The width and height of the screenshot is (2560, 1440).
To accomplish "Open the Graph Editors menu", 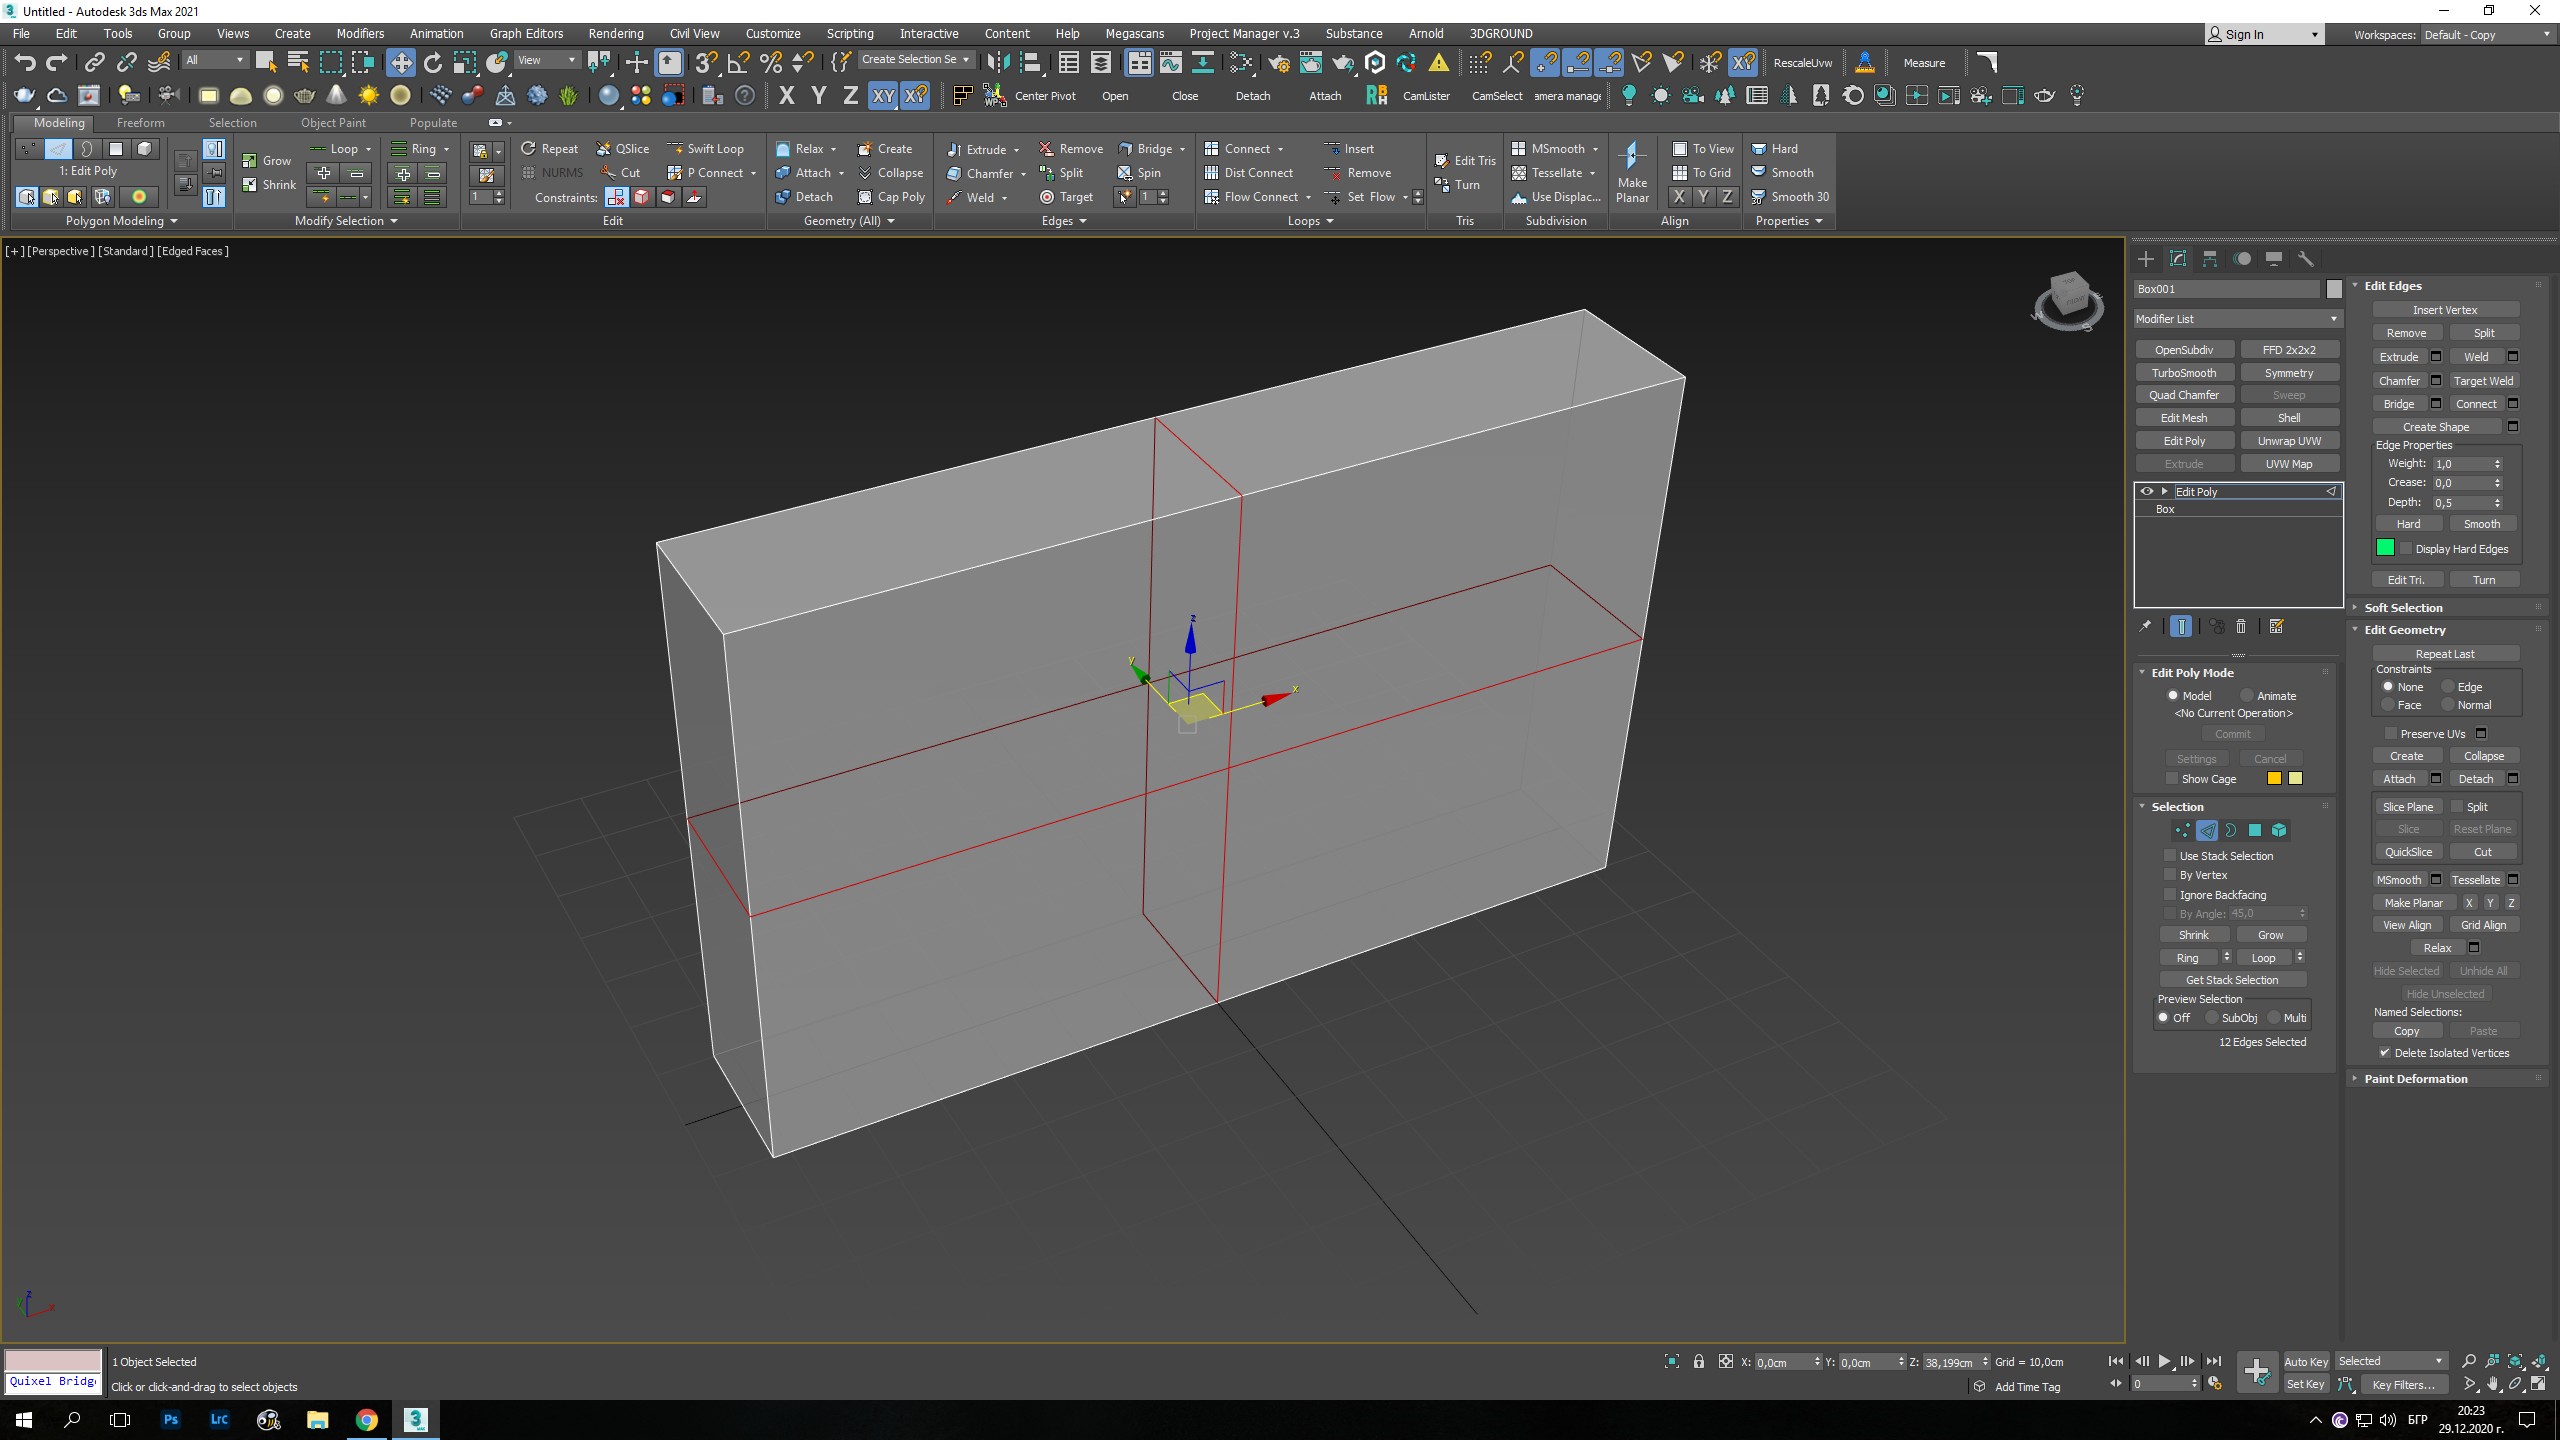I will (526, 34).
